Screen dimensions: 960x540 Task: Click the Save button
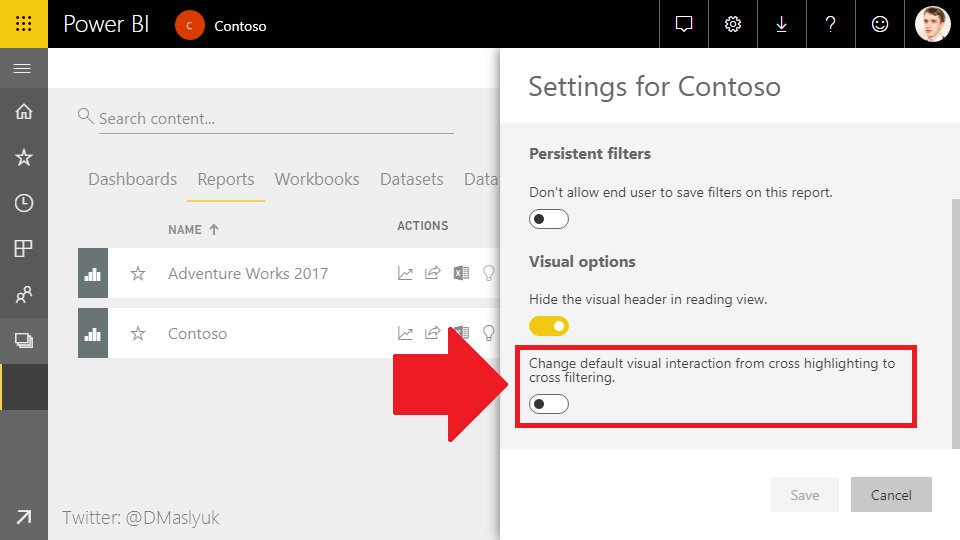(x=804, y=495)
